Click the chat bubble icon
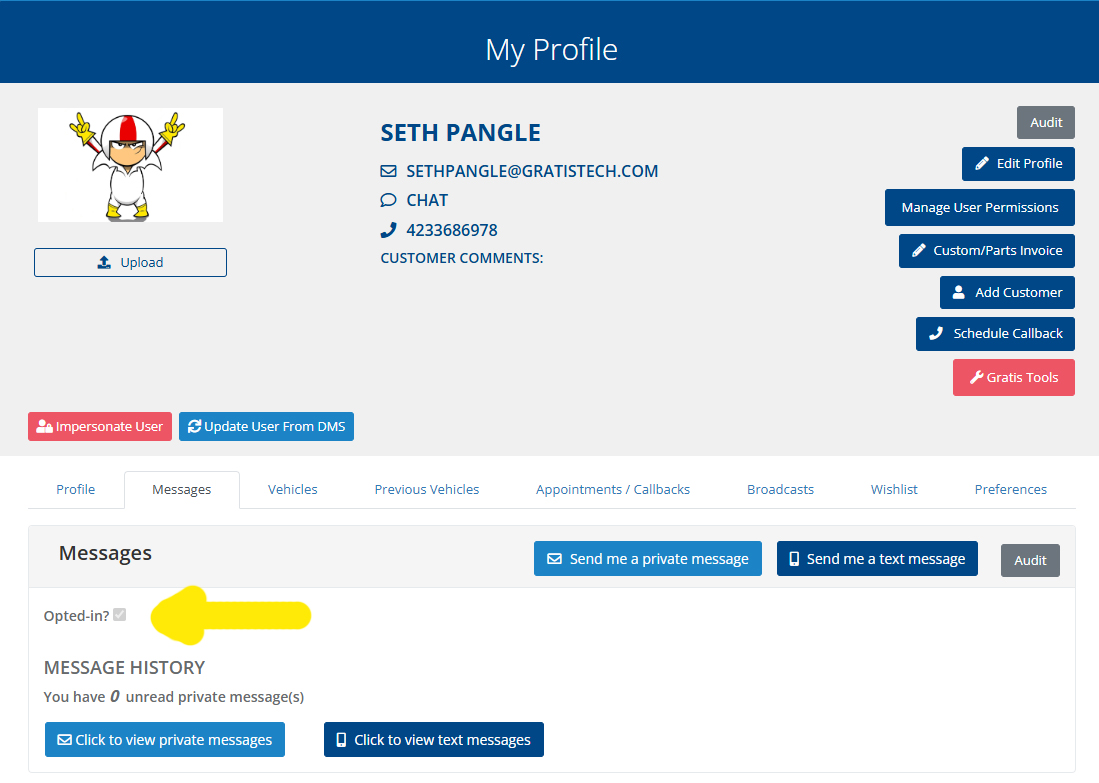 [389, 200]
